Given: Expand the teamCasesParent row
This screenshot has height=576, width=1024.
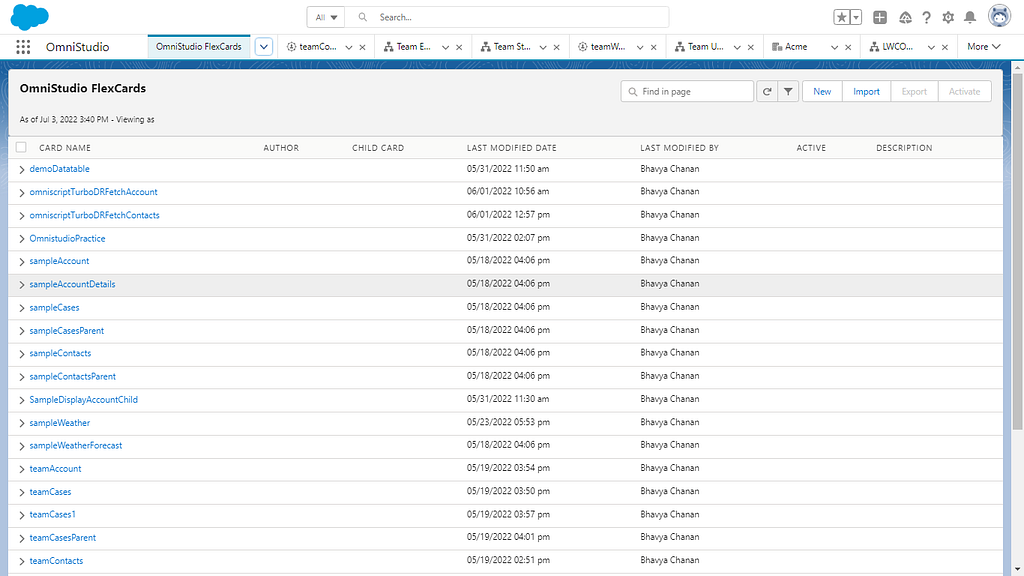Looking at the screenshot, I should point(22,539).
